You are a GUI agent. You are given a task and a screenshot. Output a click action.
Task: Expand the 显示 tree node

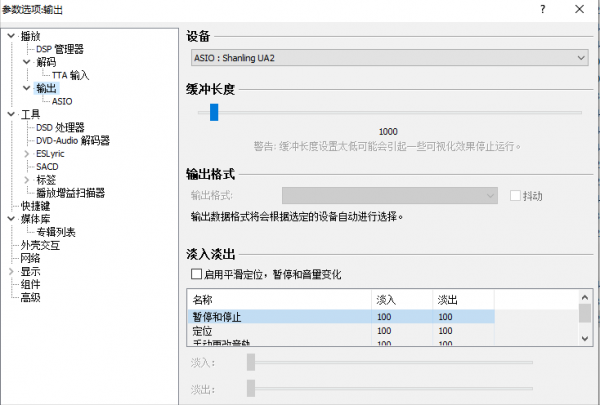tap(12, 270)
